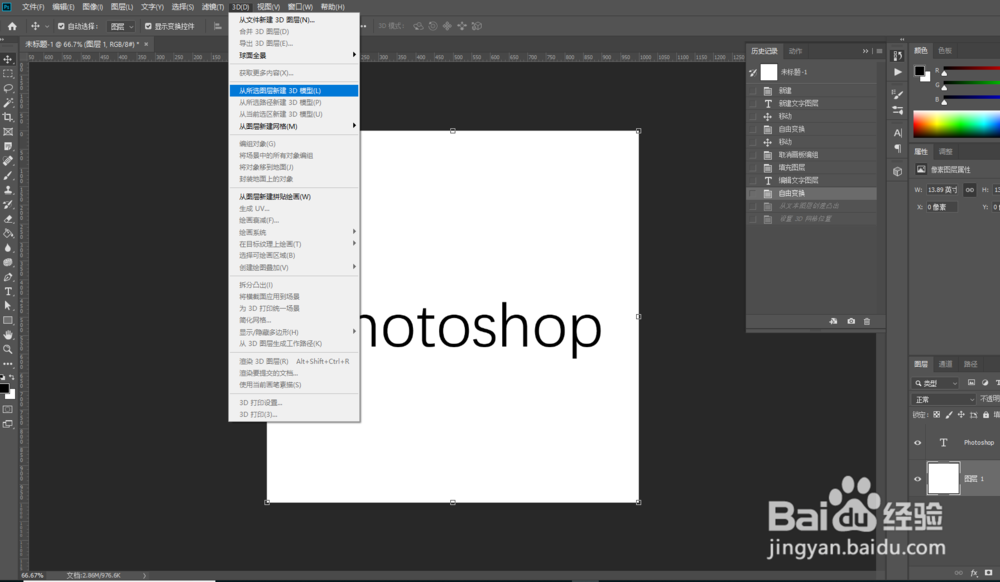Screen dimensions: 1000x582
Task: Open the 滤镜 menu
Action: pyautogui.click(x=212, y=6)
